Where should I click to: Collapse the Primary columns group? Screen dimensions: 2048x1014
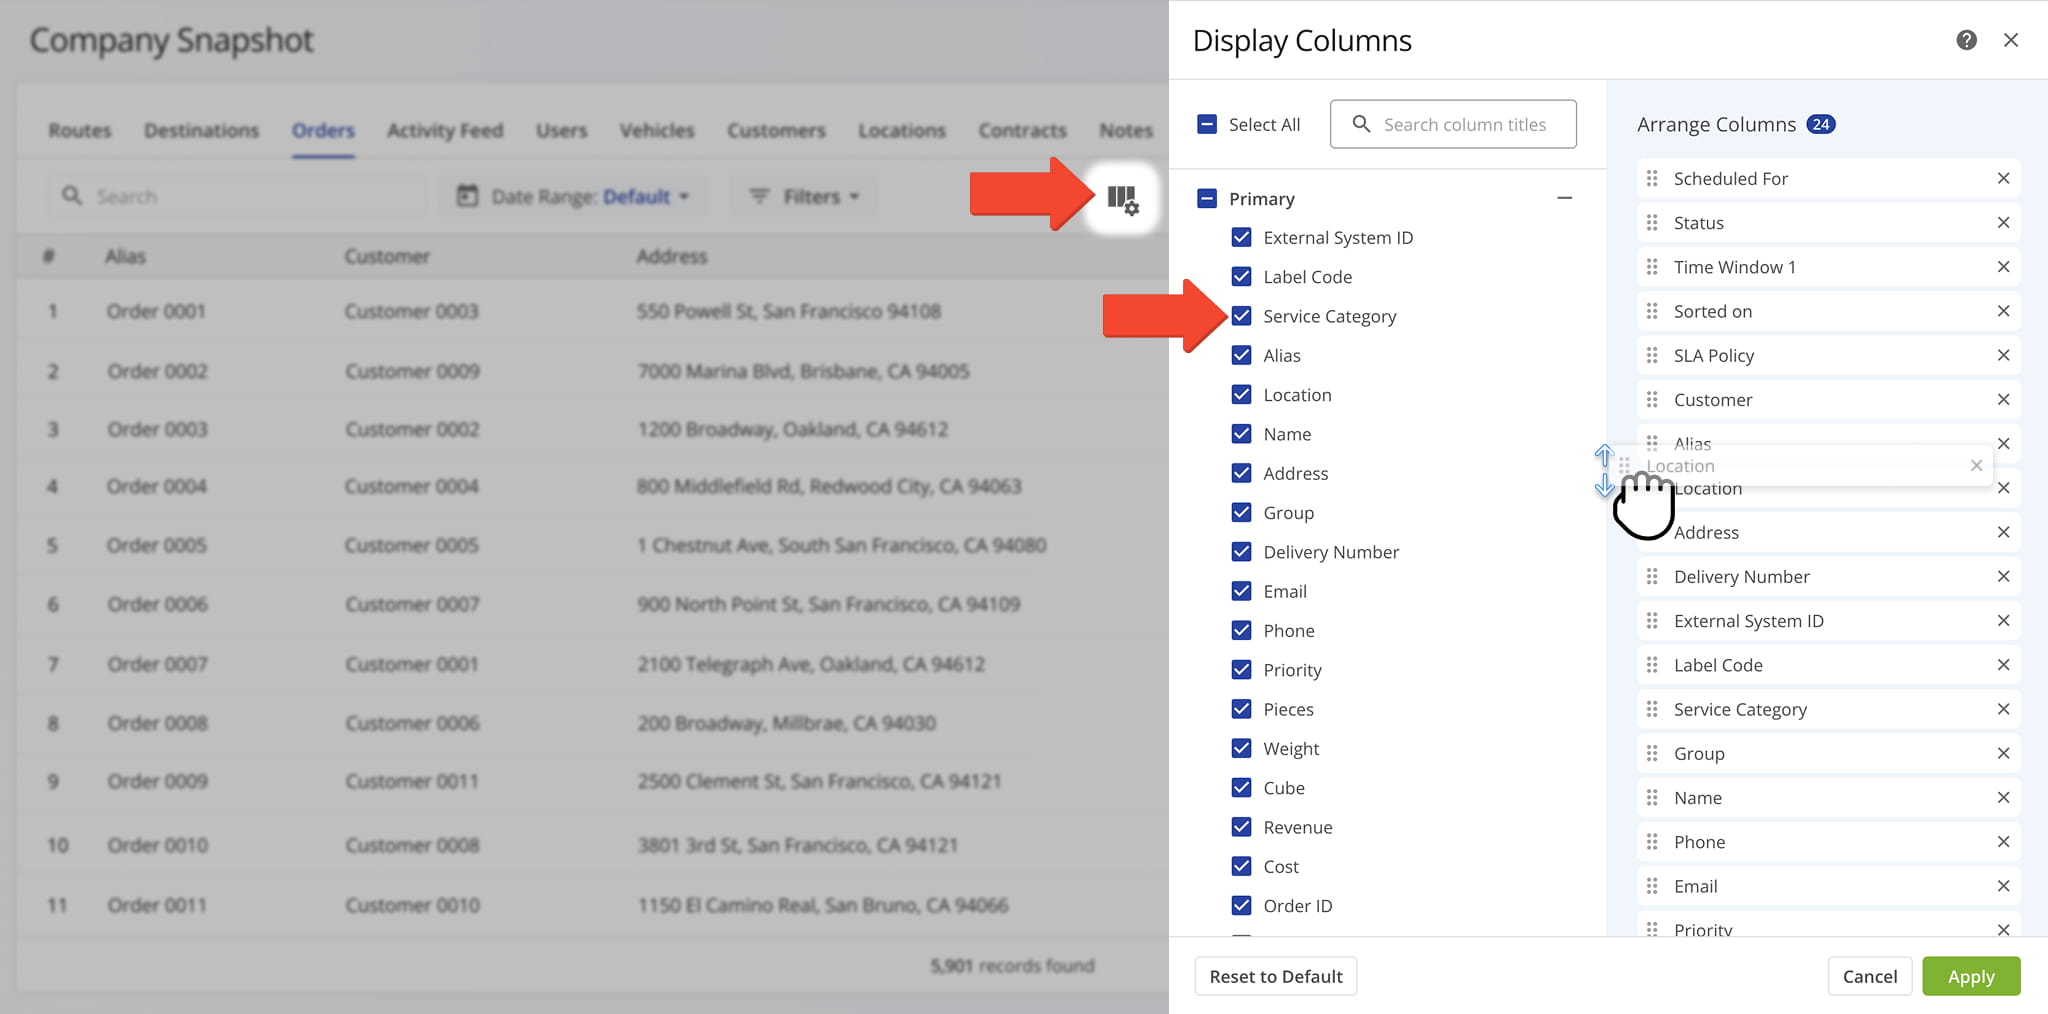(1565, 198)
